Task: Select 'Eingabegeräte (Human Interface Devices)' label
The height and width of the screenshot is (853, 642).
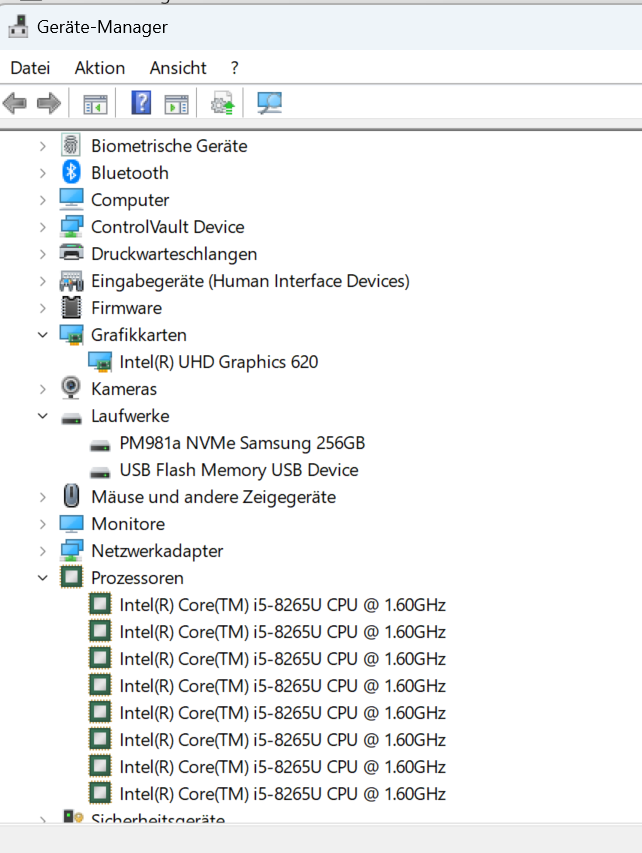Action: [250, 281]
